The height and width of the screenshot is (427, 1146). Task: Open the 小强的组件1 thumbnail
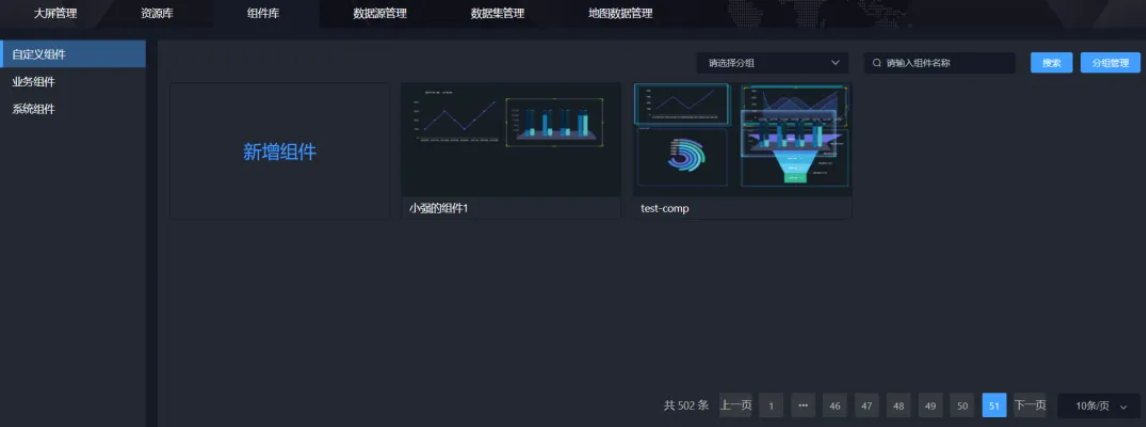pos(511,139)
